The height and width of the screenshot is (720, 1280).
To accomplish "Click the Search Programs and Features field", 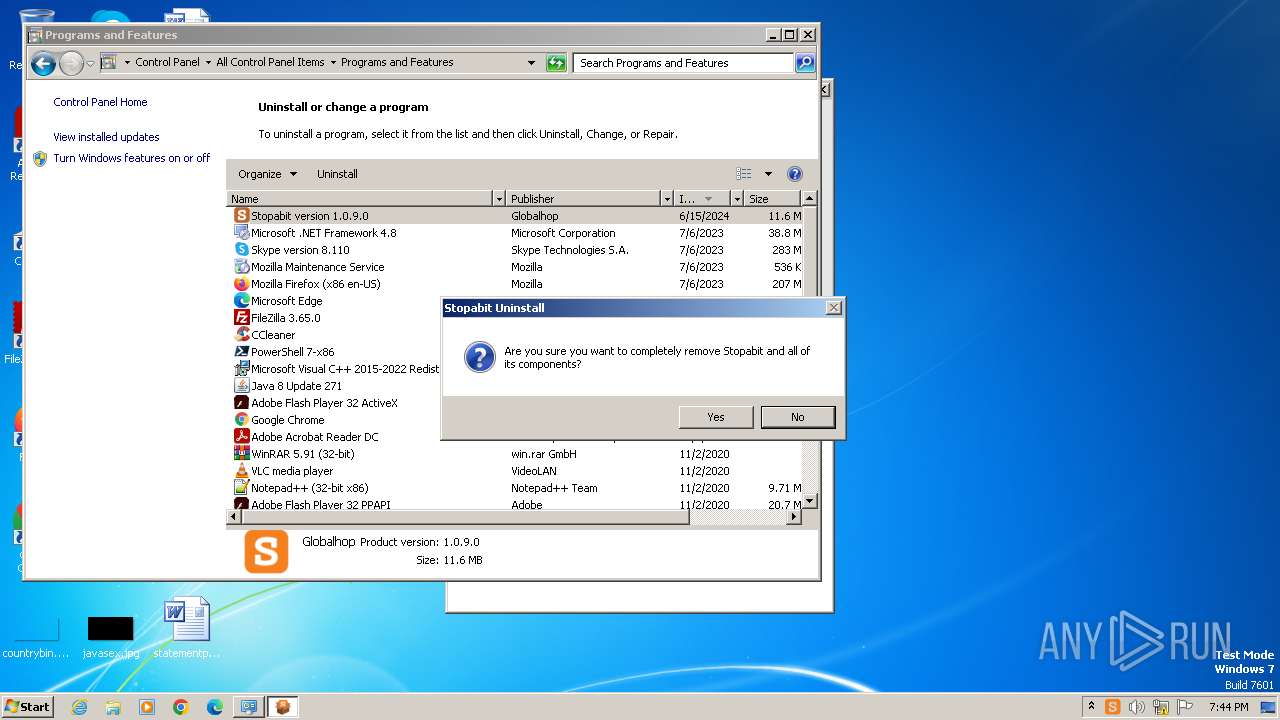I will coord(684,63).
